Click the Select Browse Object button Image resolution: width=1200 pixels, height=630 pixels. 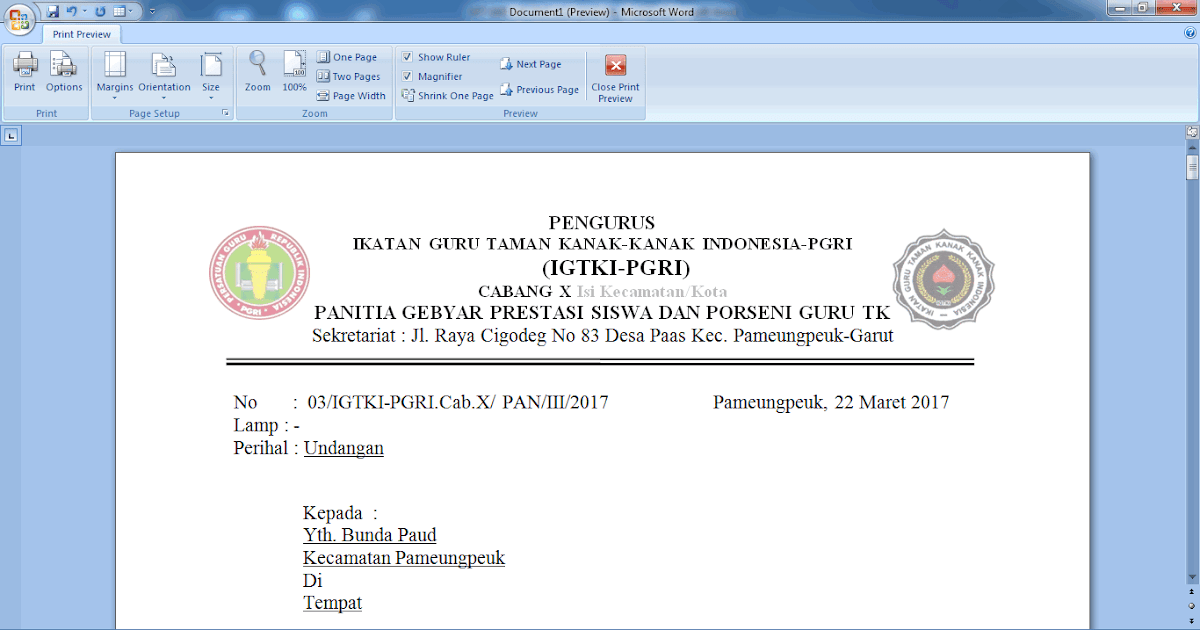[1192, 606]
